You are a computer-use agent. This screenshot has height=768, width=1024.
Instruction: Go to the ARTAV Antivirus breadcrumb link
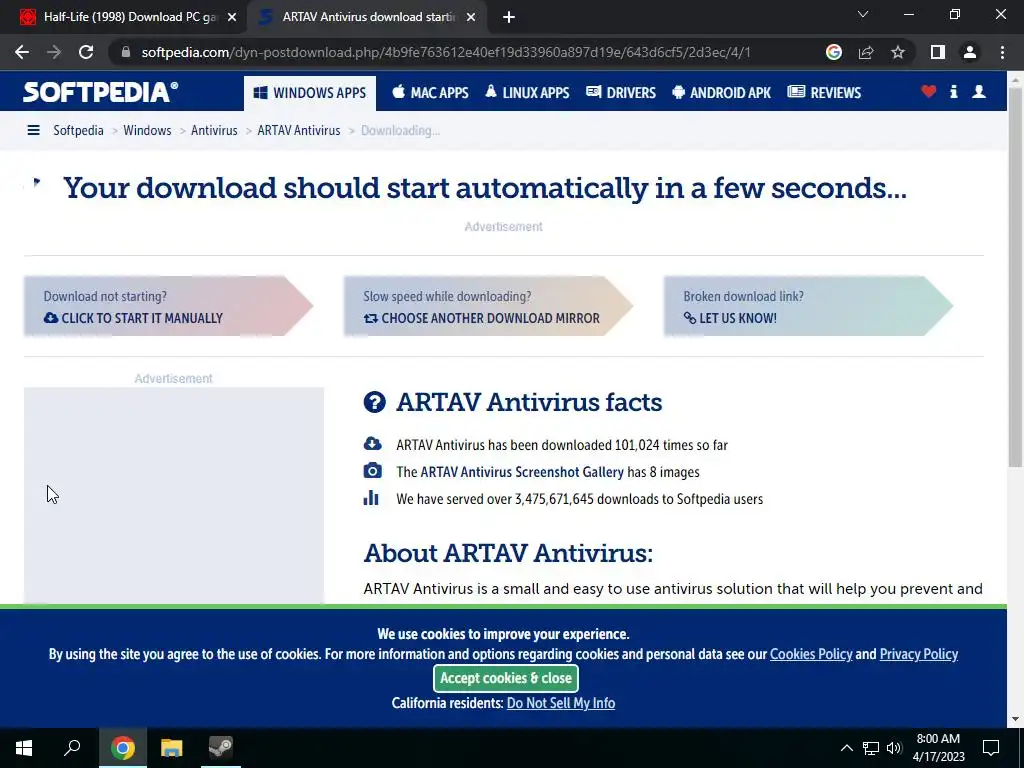(298, 131)
